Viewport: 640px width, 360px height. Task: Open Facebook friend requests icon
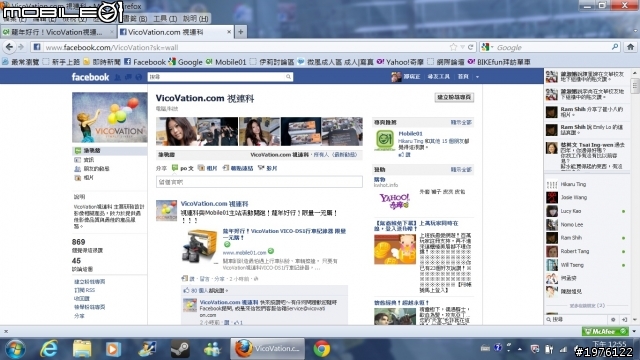coord(118,77)
